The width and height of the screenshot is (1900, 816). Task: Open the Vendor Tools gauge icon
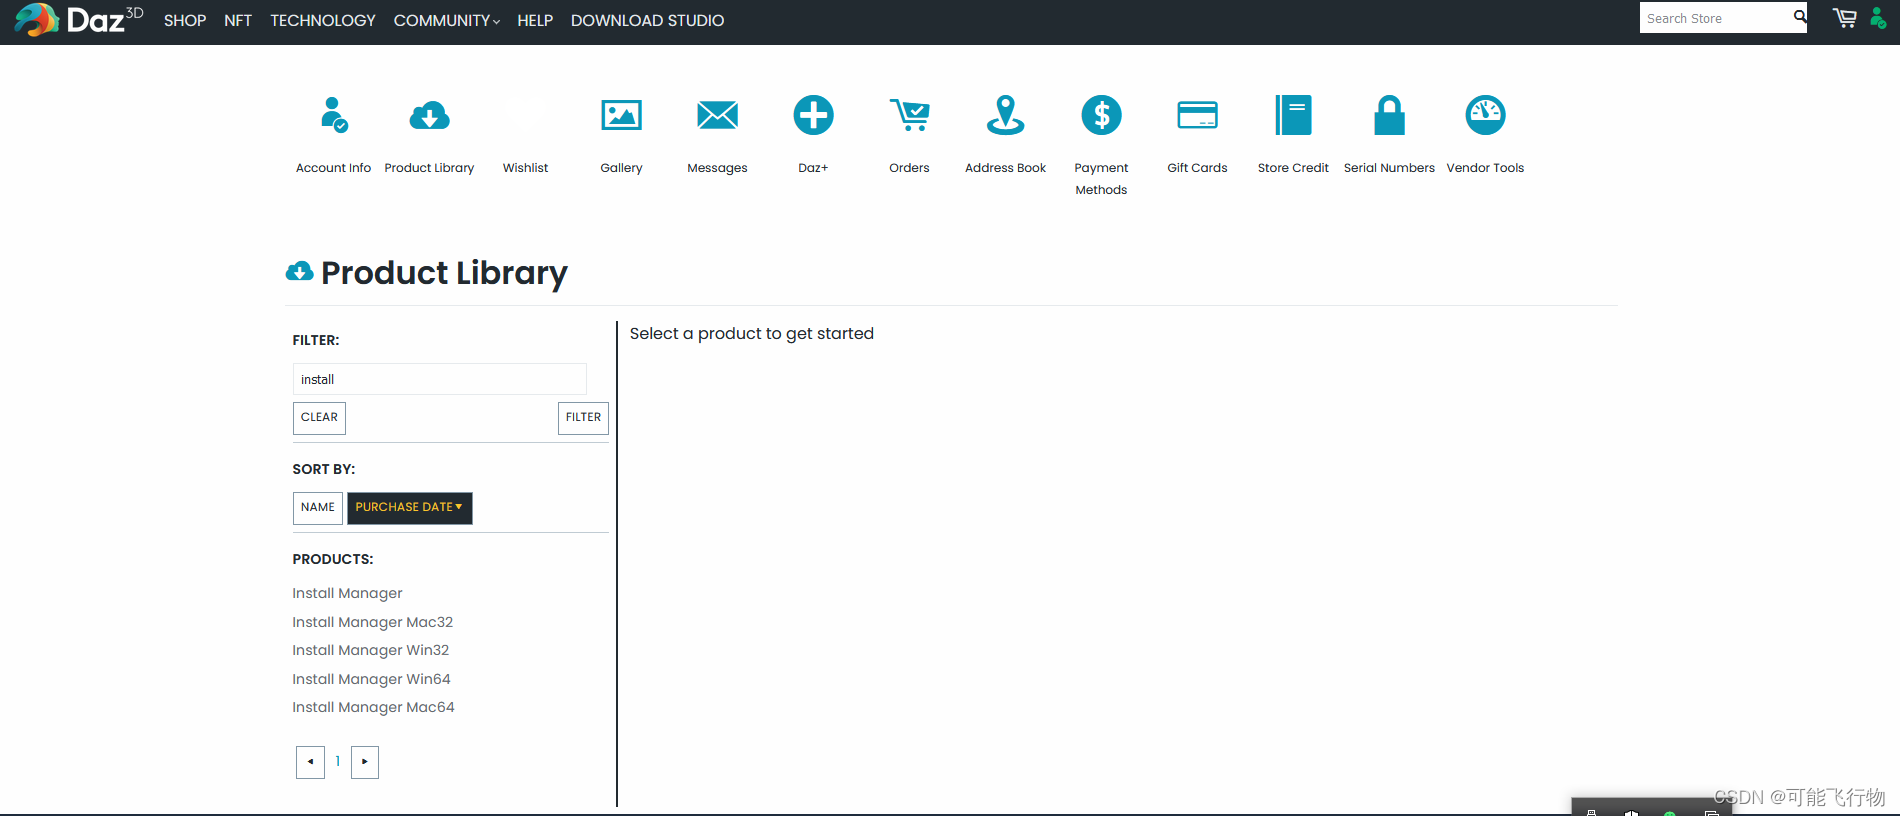point(1485,115)
